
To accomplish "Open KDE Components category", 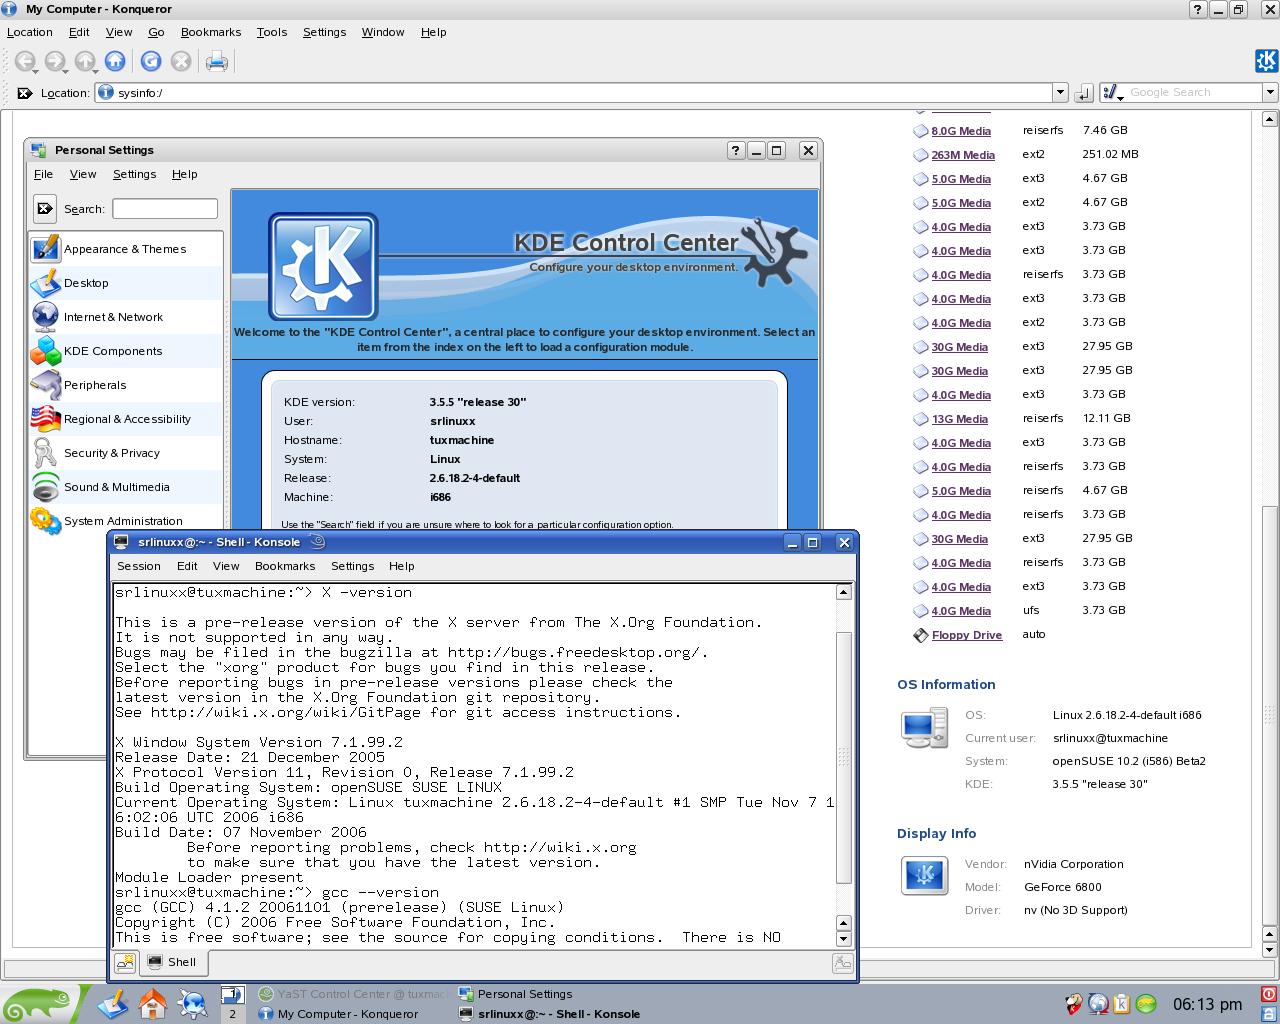I will click(x=125, y=351).
